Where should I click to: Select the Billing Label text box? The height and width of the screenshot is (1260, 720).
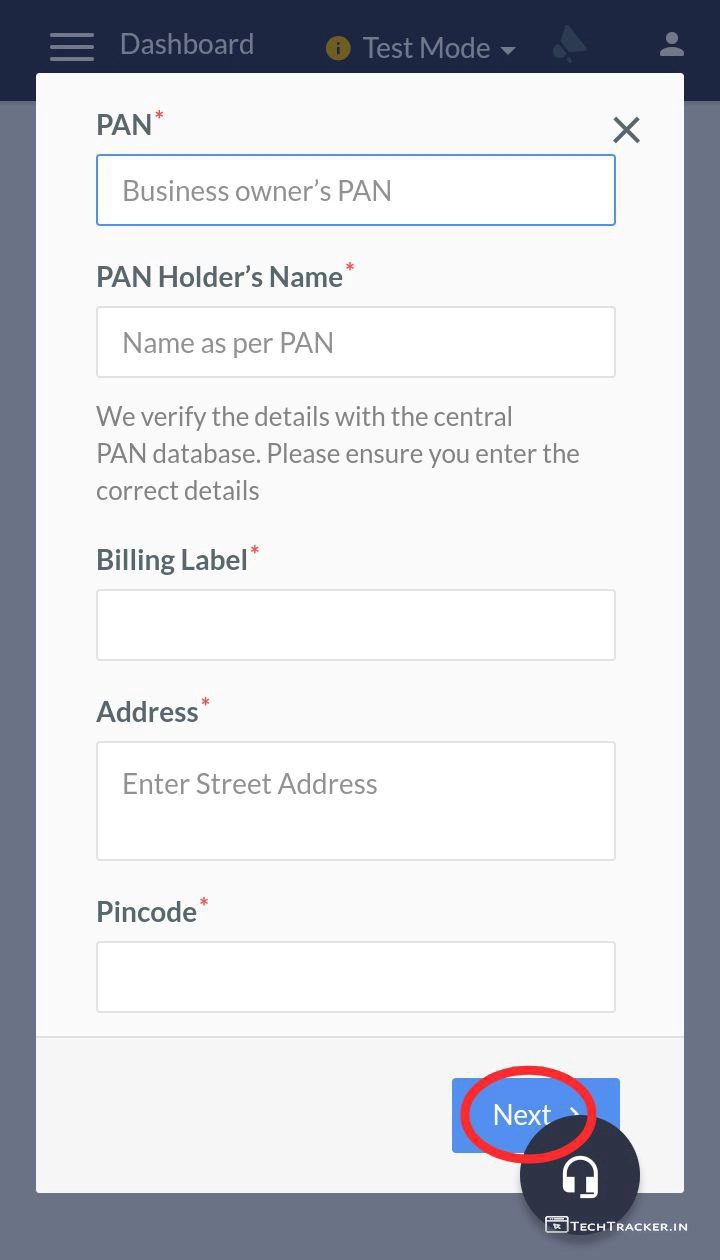coord(356,625)
